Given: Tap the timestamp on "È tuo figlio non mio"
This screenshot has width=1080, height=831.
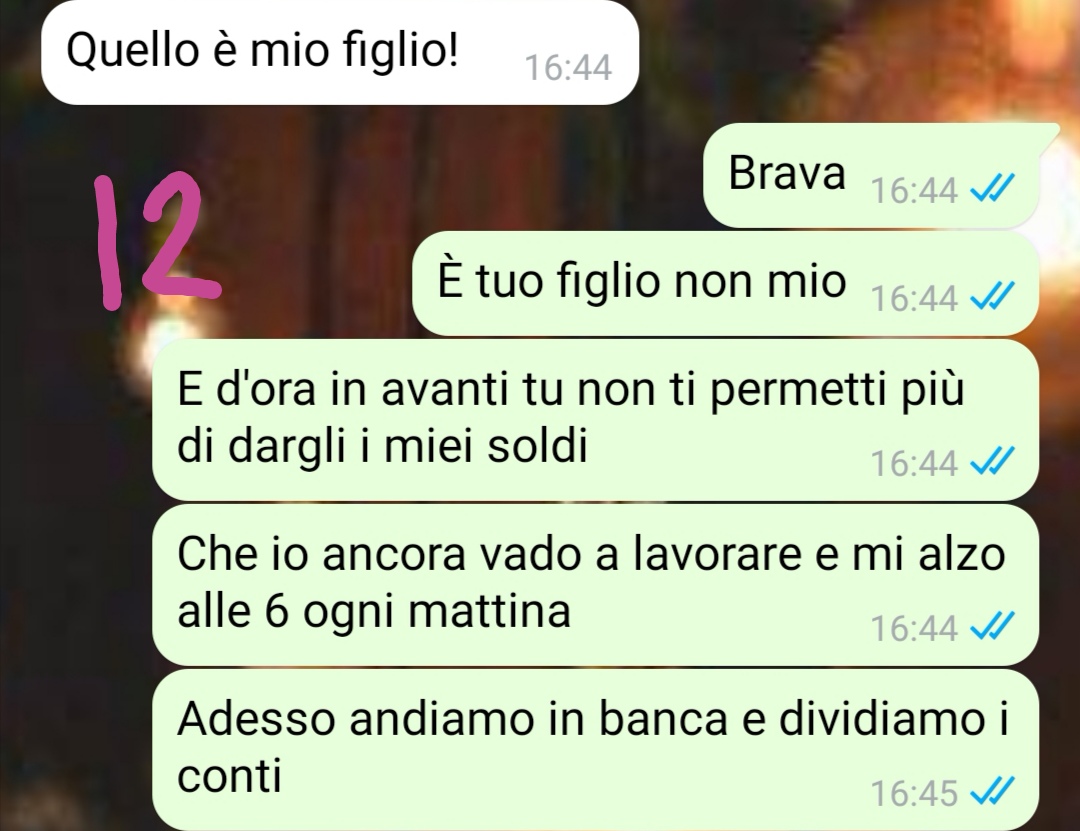Looking at the screenshot, I should coord(914,298).
